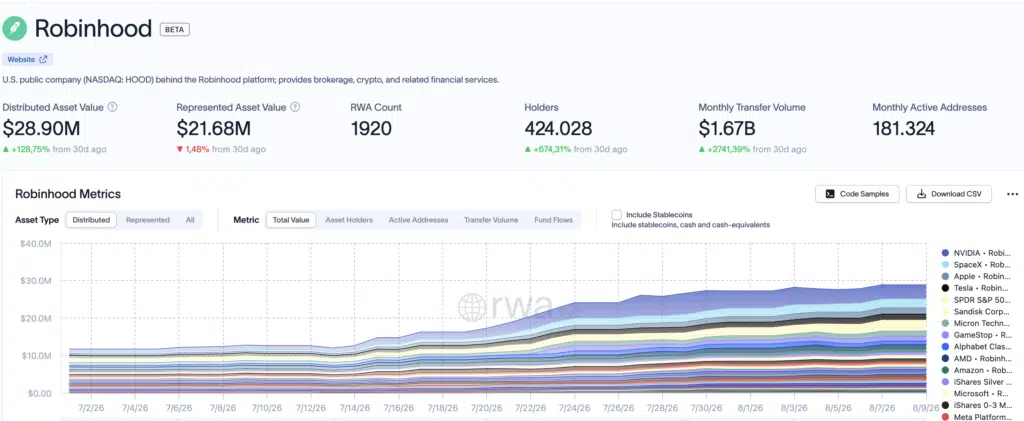Switch asset type to Represented
The height and width of the screenshot is (421, 1024).
(148, 220)
